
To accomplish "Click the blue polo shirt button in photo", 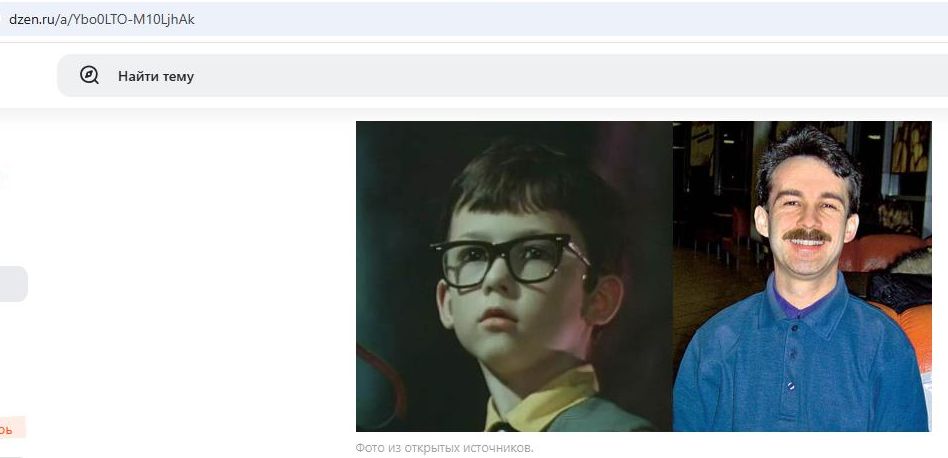I will (789, 385).
